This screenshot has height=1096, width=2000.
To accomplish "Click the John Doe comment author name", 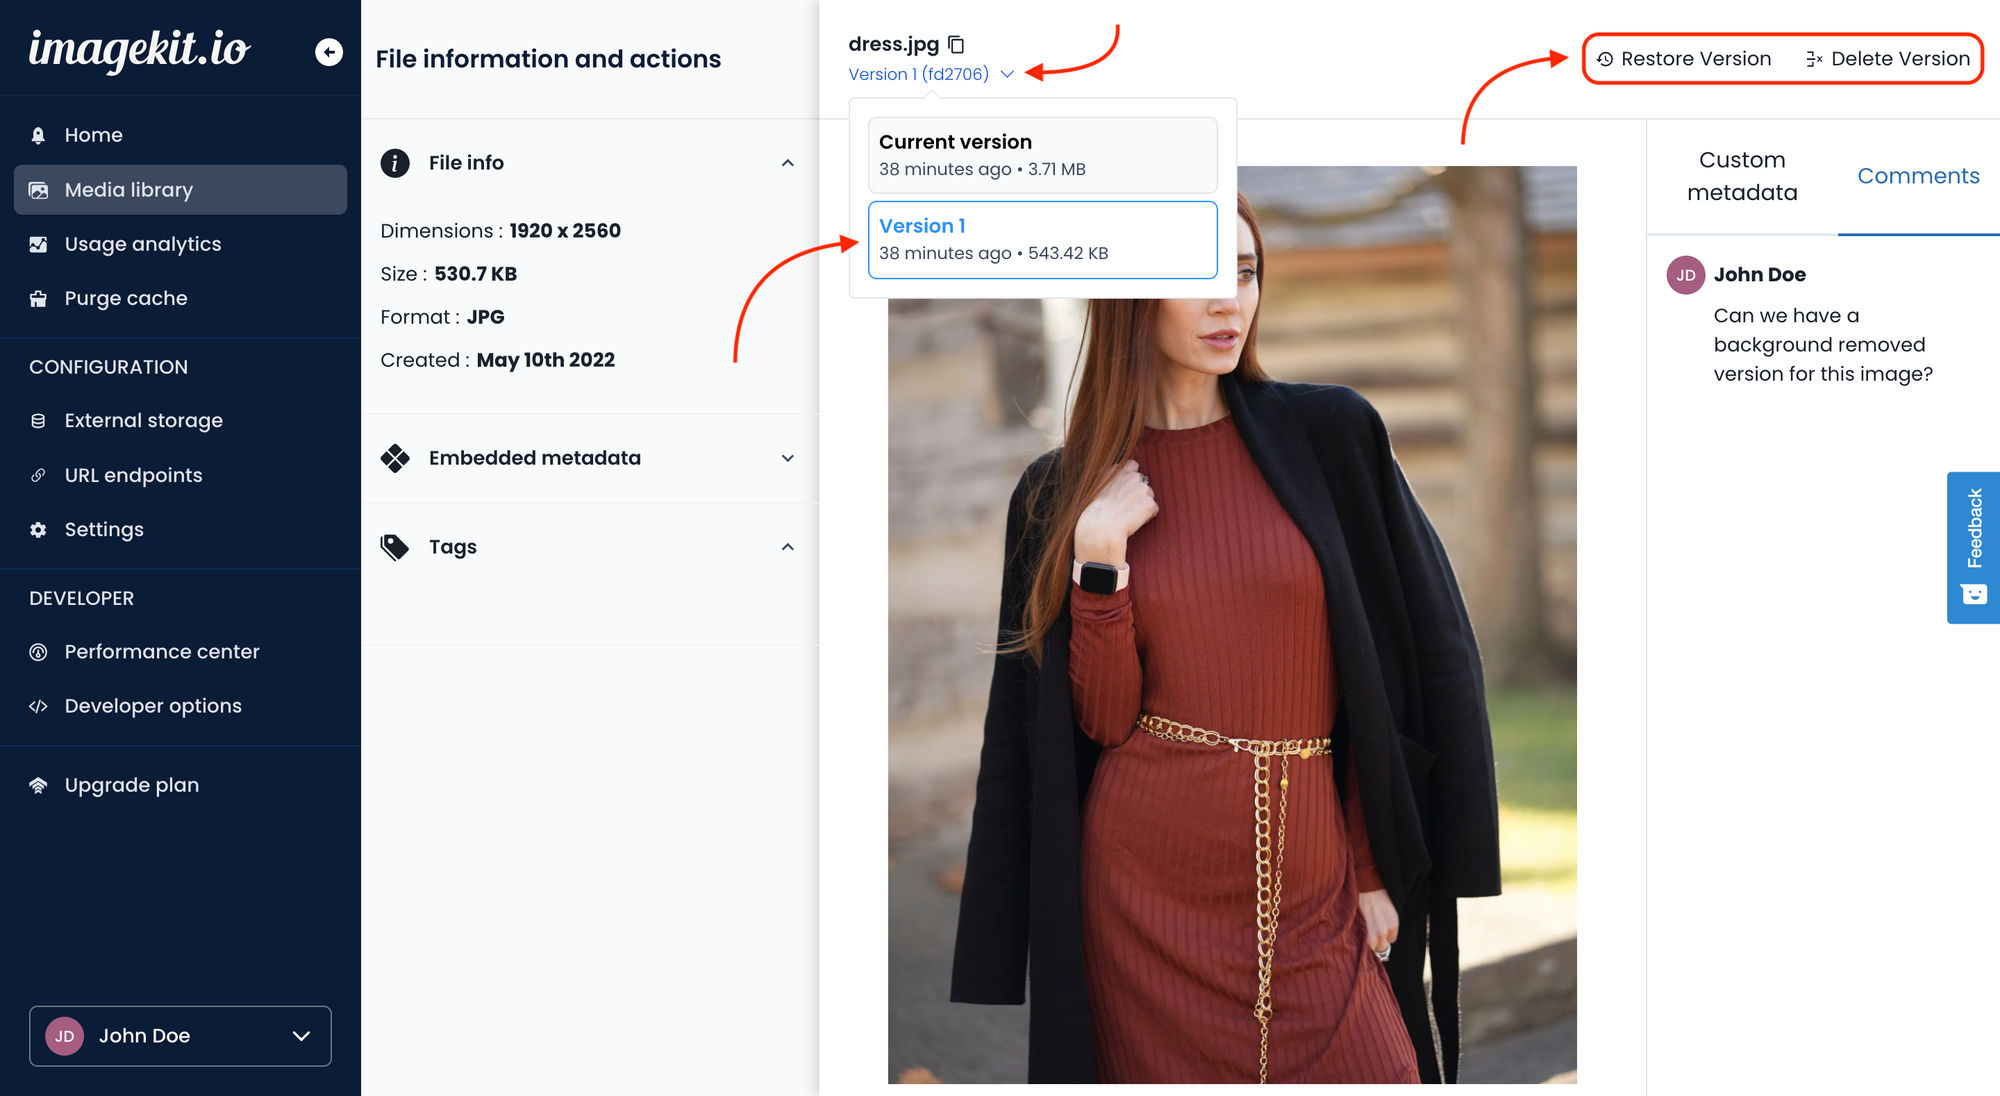I will pyautogui.click(x=1760, y=275).
